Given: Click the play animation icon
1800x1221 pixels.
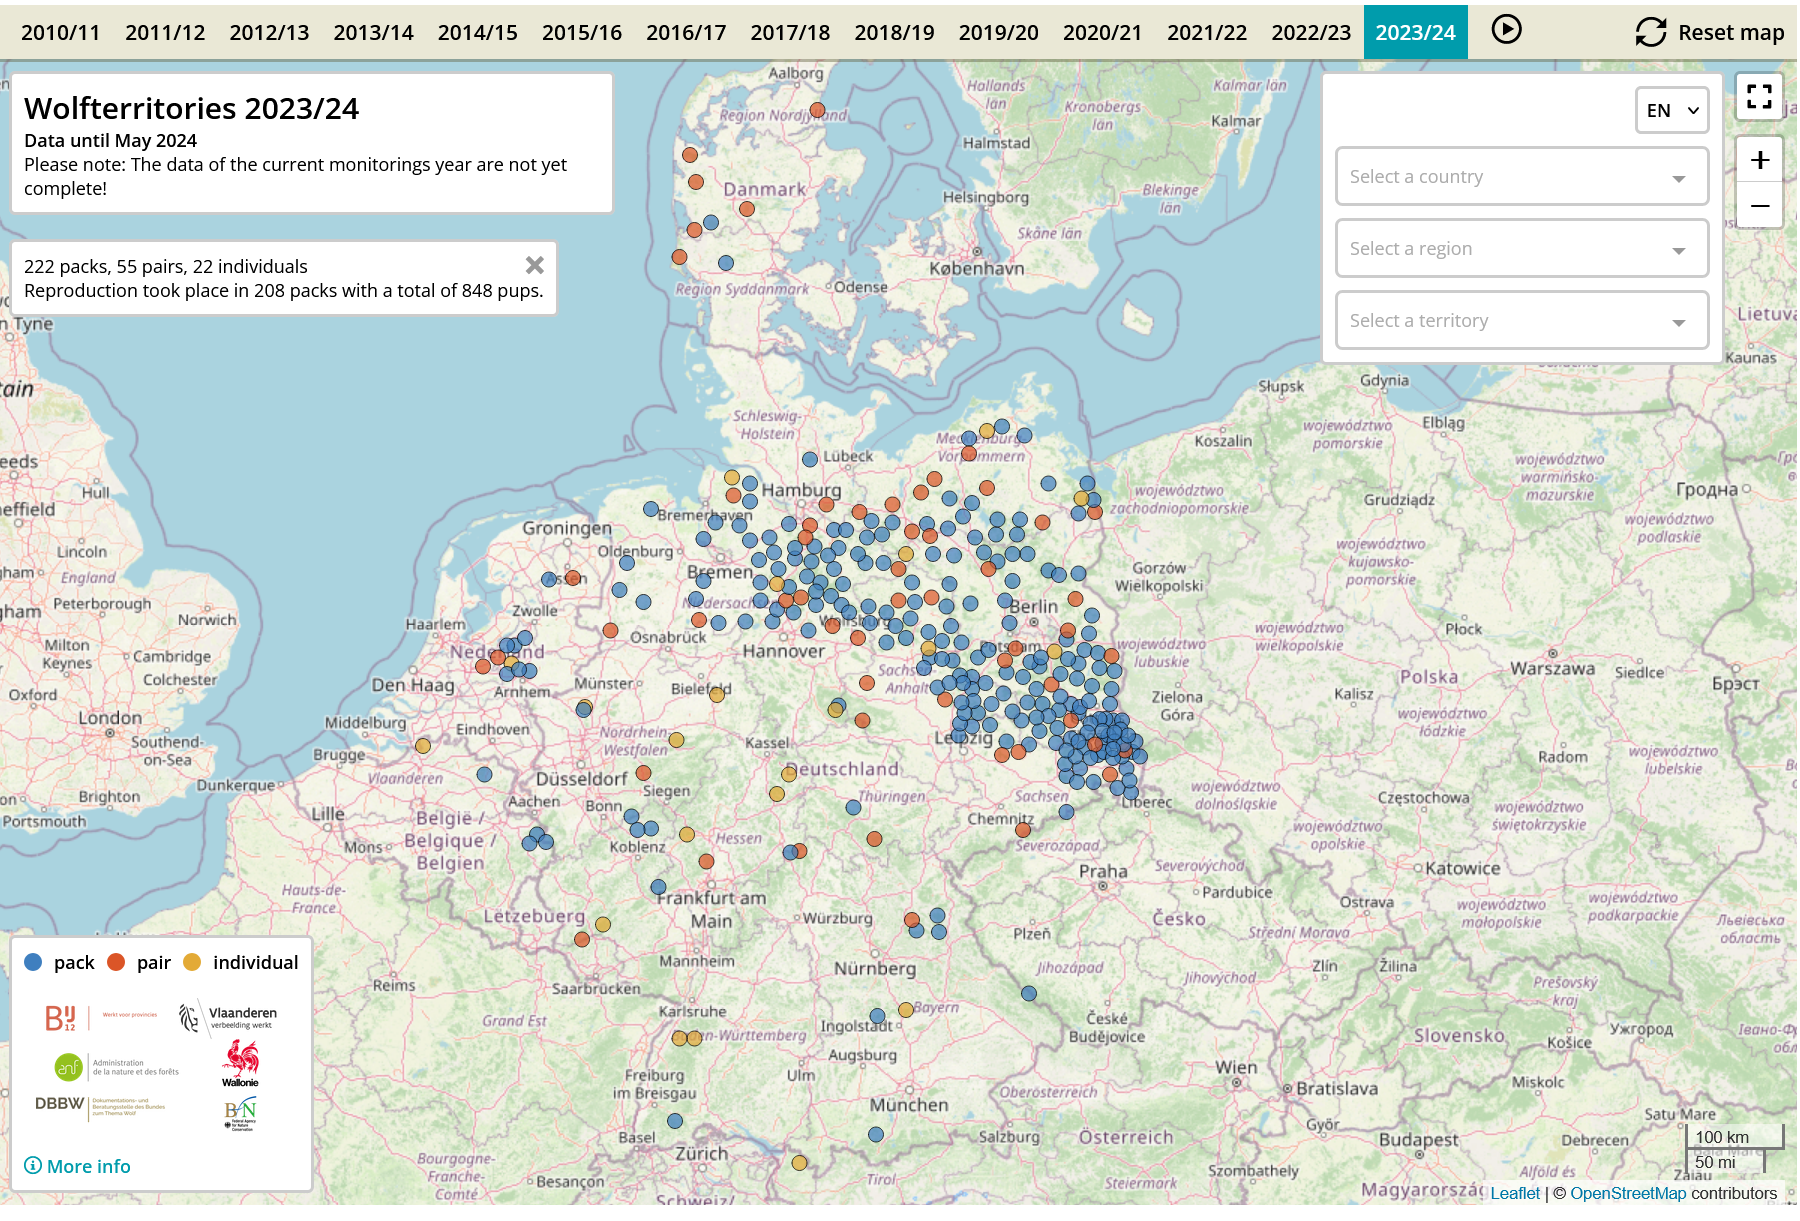Looking at the screenshot, I should (x=1506, y=30).
